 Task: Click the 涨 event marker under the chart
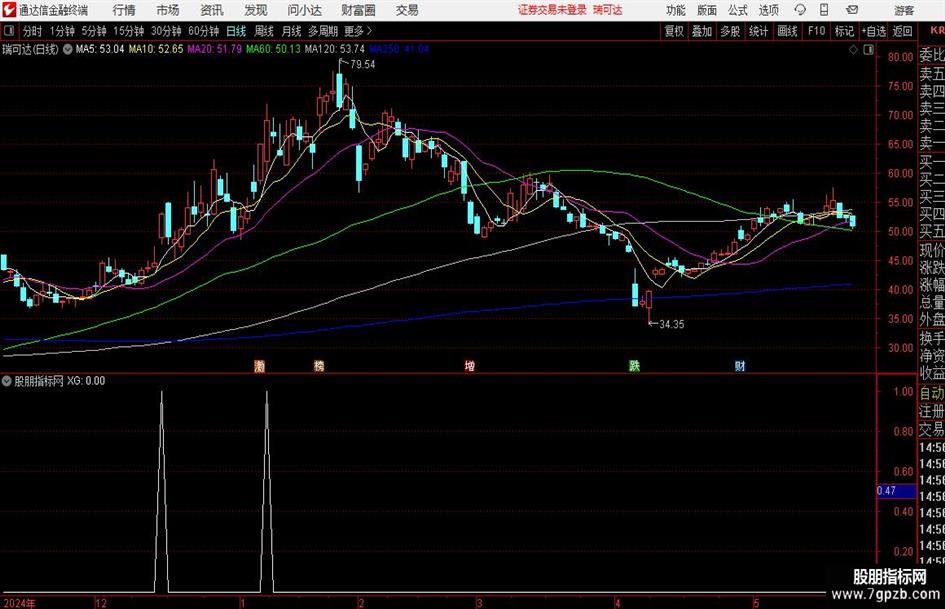pyautogui.click(x=260, y=365)
